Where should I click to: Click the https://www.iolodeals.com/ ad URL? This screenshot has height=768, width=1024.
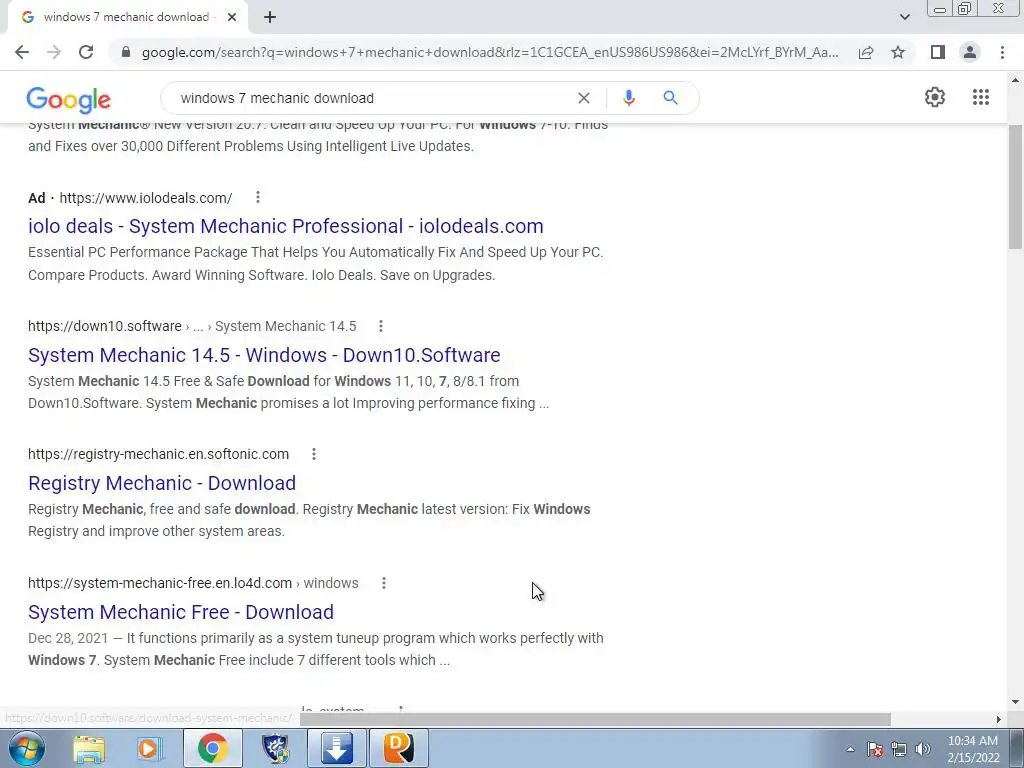point(146,198)
